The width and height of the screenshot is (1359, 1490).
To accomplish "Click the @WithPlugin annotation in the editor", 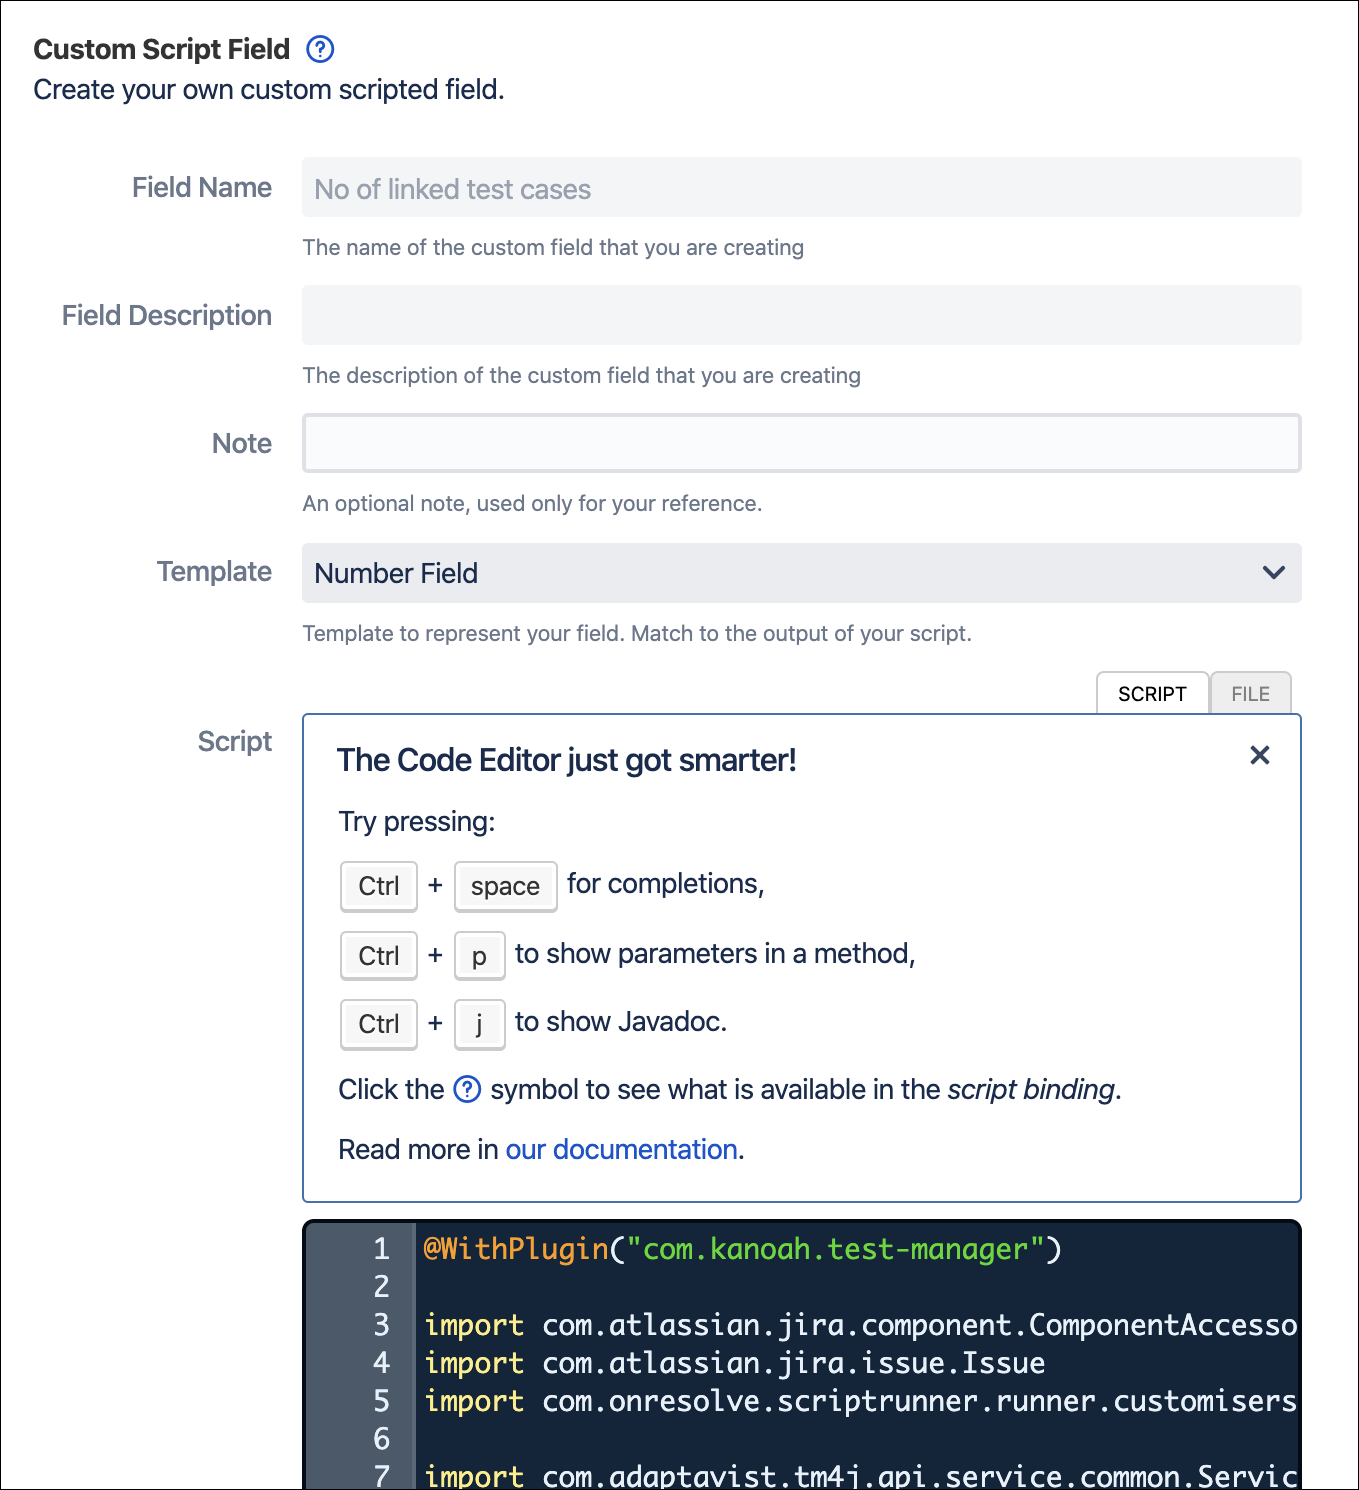I will (x=513, y=1249).
